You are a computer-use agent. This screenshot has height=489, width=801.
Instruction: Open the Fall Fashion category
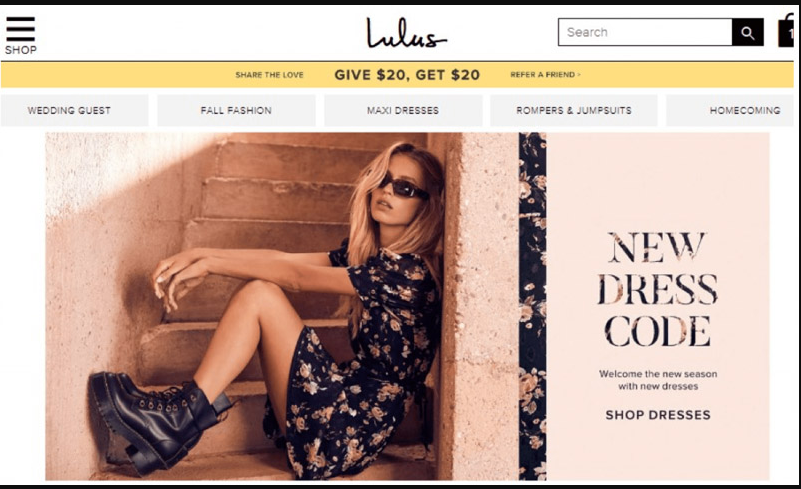236,110
